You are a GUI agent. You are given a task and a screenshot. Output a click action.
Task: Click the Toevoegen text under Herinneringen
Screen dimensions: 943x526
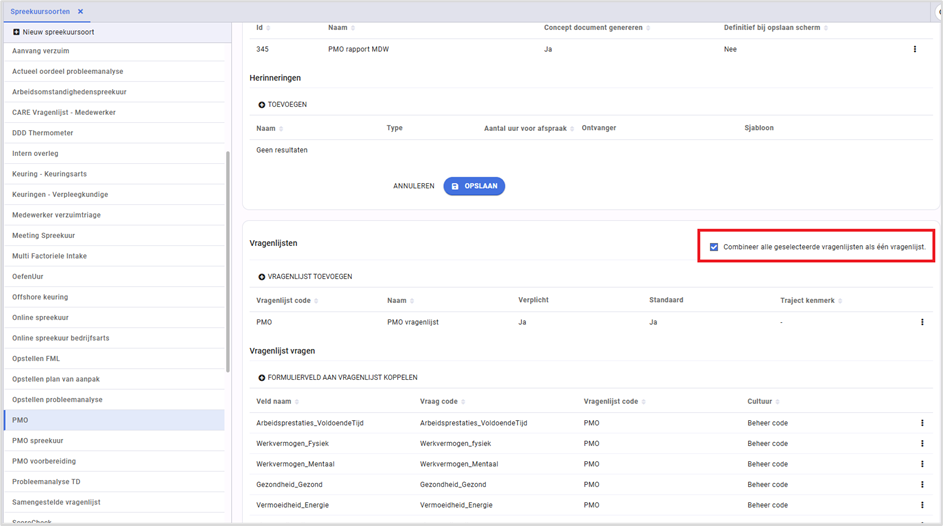(287, 105)
